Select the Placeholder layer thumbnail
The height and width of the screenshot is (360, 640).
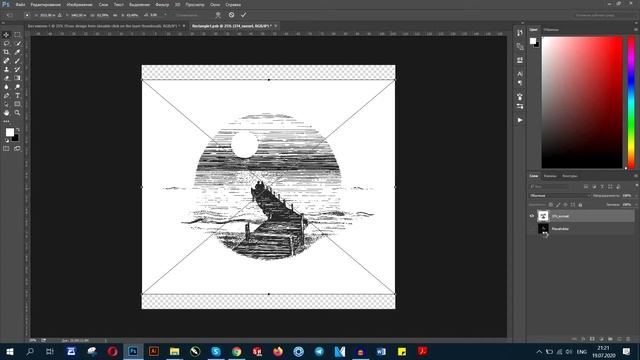[x=543, y=229]
